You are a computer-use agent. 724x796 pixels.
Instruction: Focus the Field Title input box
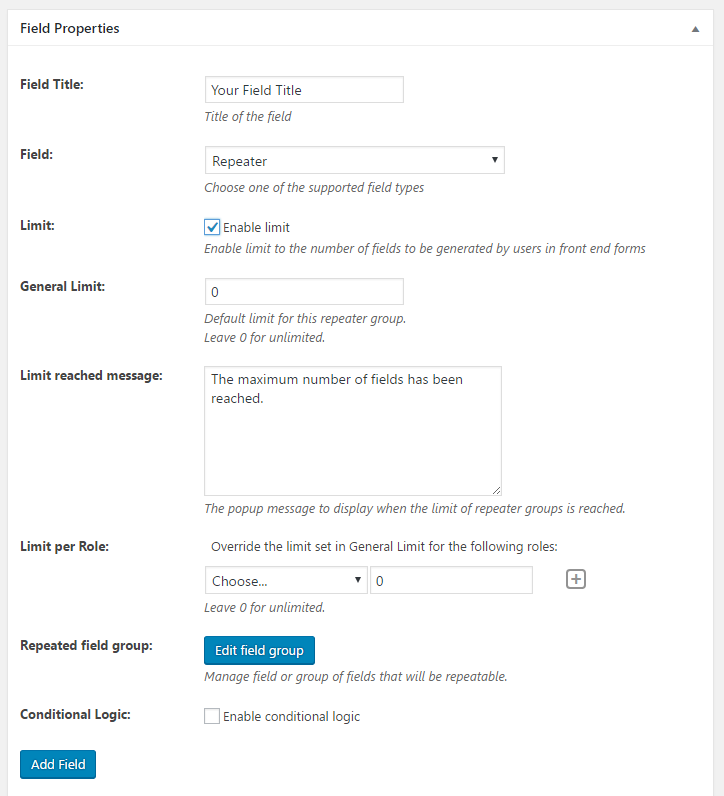pos(304,90)
